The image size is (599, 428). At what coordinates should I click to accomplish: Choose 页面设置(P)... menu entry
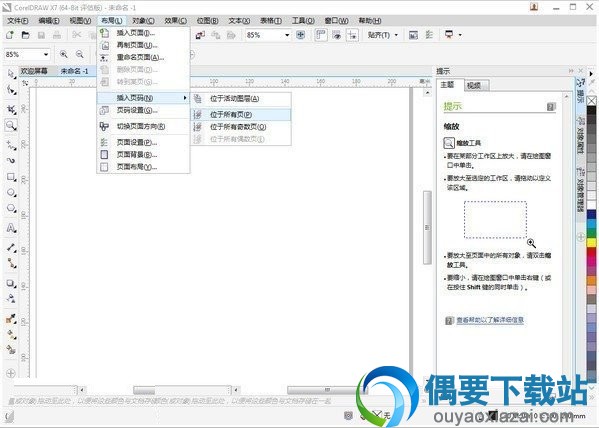(143, 143)
